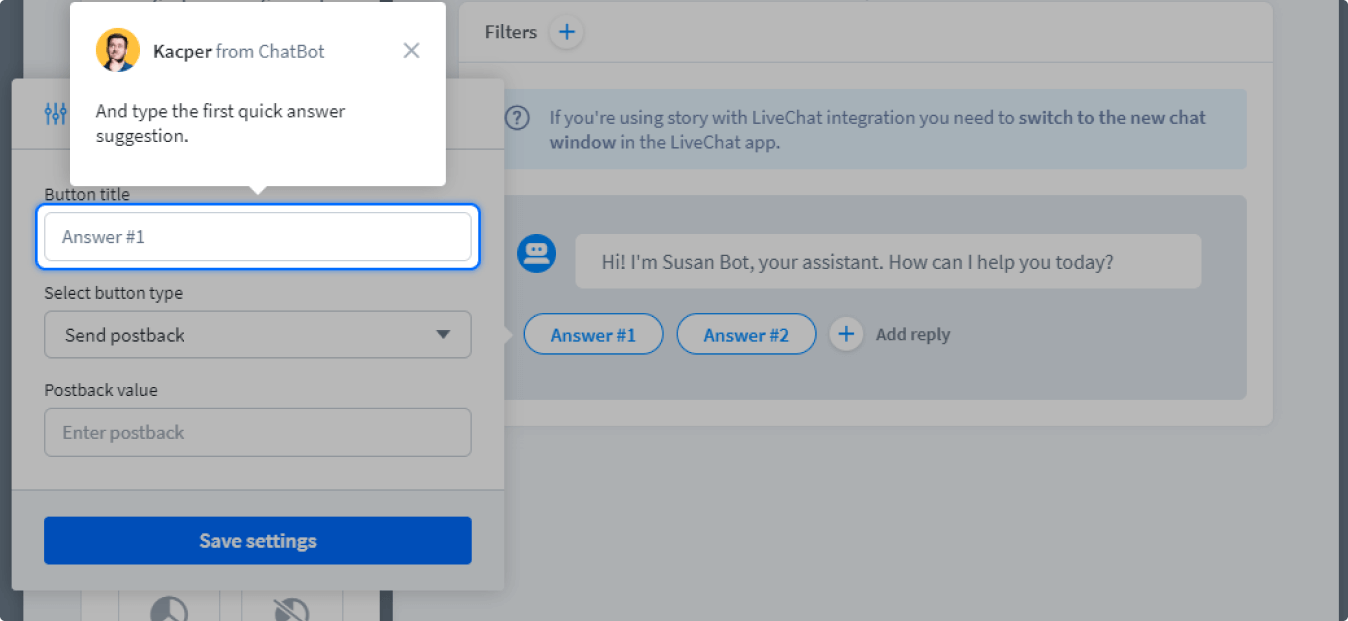Screen dimensions: 1348x621
Task: Click the Add reply text label
Action: click(x=913, y=335)
